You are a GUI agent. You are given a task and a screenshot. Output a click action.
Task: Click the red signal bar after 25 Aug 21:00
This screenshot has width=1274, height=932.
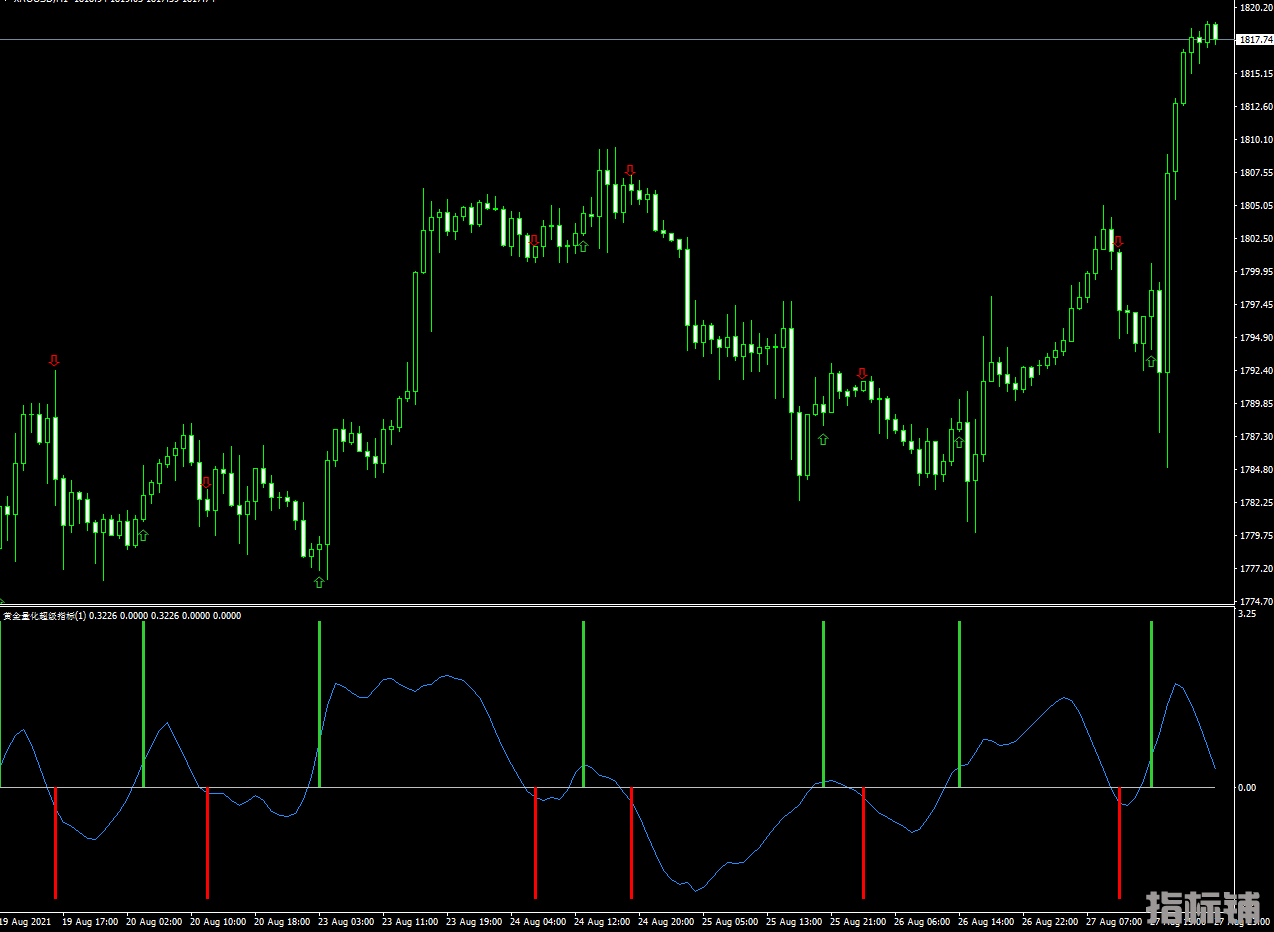pos(863,843)
